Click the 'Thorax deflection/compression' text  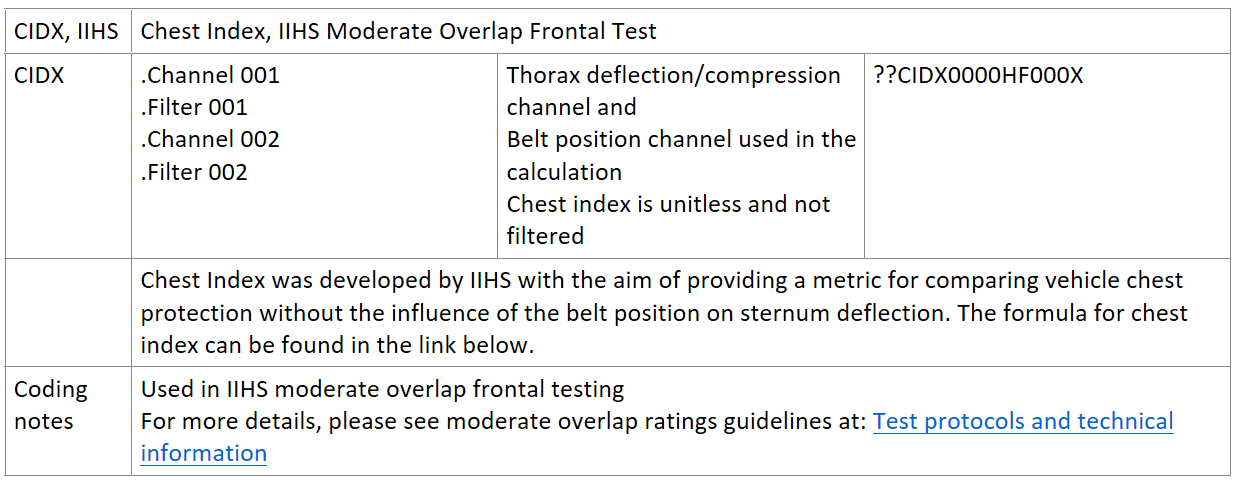click(x=673, y=75)
